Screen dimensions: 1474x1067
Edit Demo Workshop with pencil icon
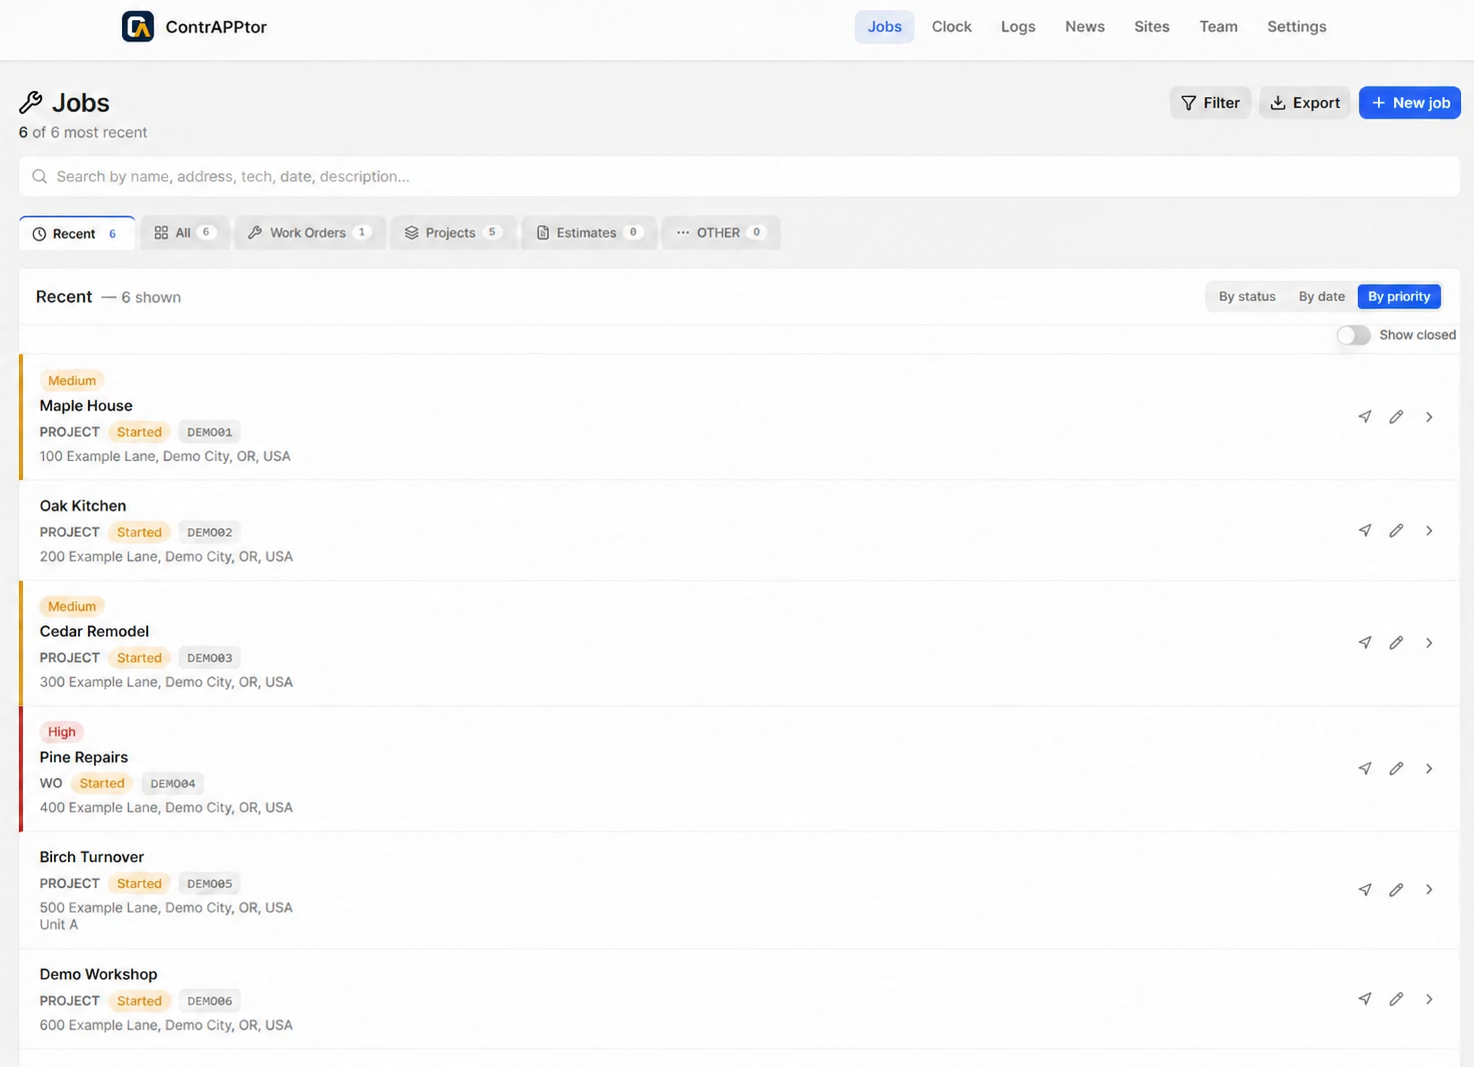tap(1396, 999)
